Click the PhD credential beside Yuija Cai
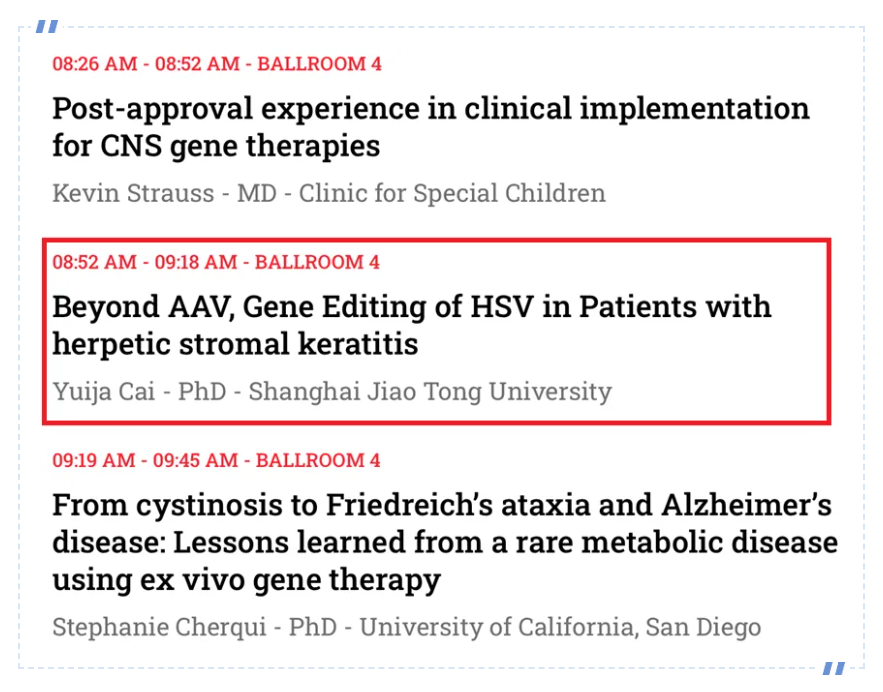883x692 pixels. point(201,391)
